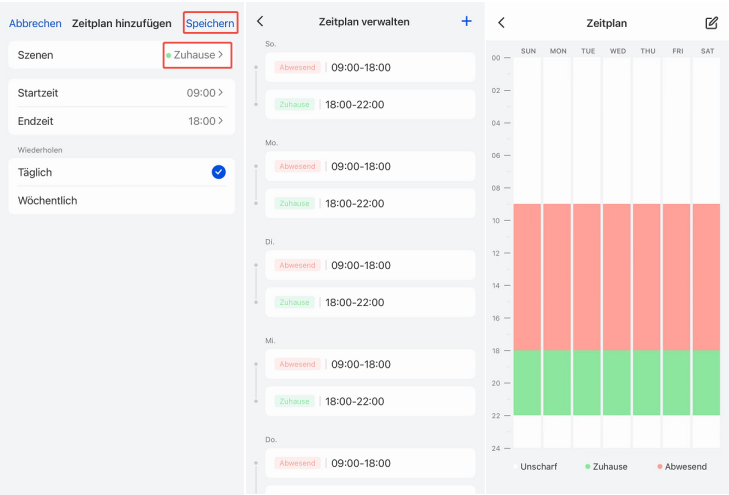The width and height of the screenshot is (729, 495).
Task: Click Speichern to save schedule
Action: (x=210, y=23)
